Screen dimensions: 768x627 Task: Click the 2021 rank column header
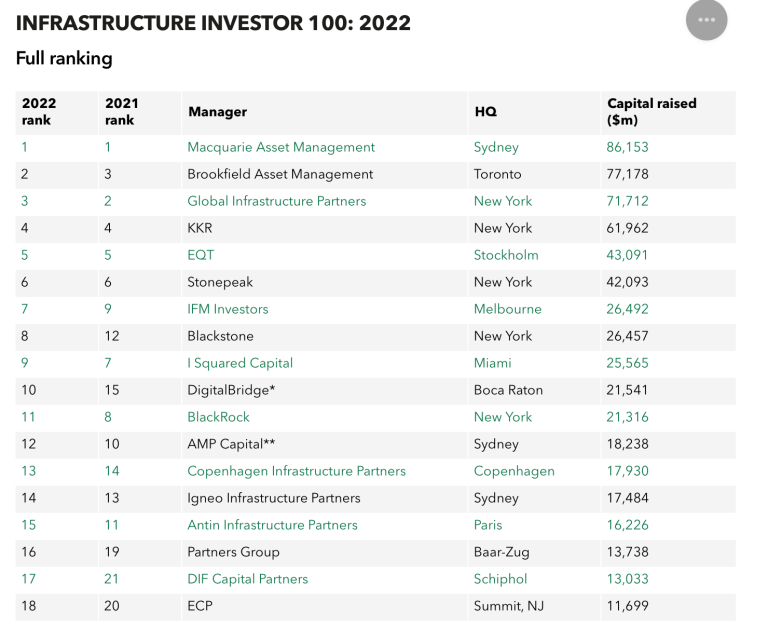(x=121, y=112)
